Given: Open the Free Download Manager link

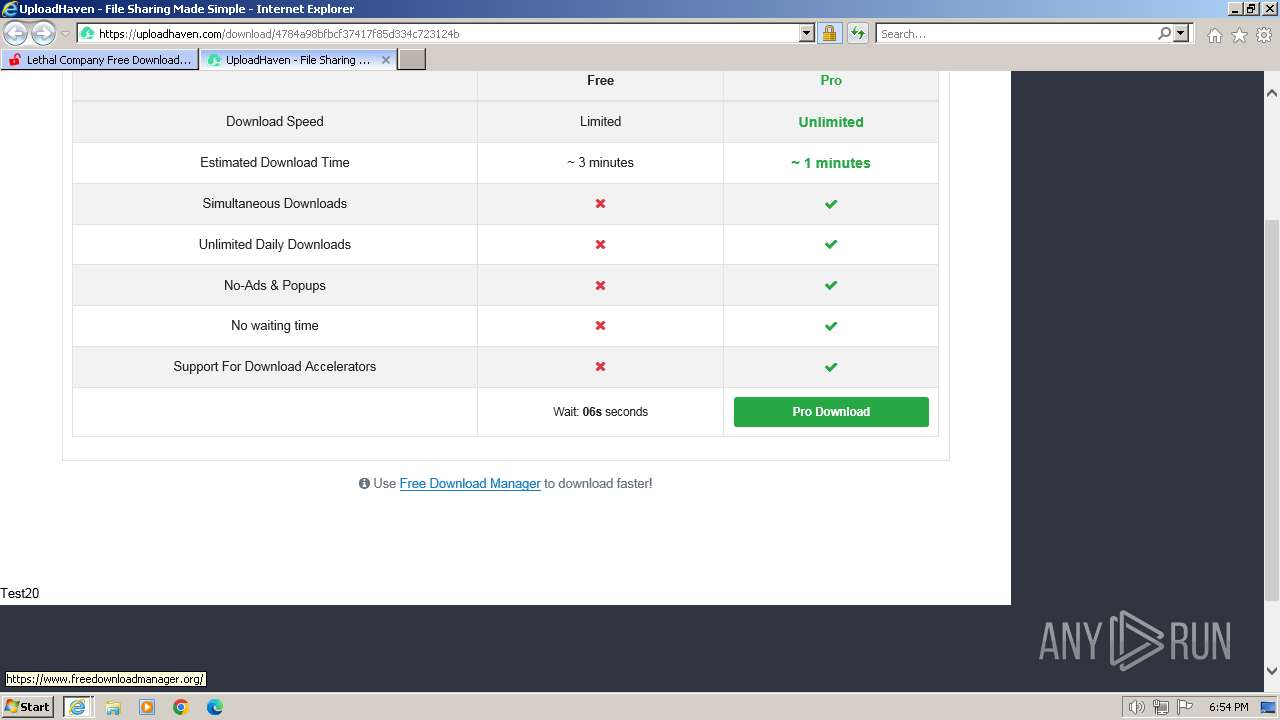Looking at the screenshot, I should [470, 483].
